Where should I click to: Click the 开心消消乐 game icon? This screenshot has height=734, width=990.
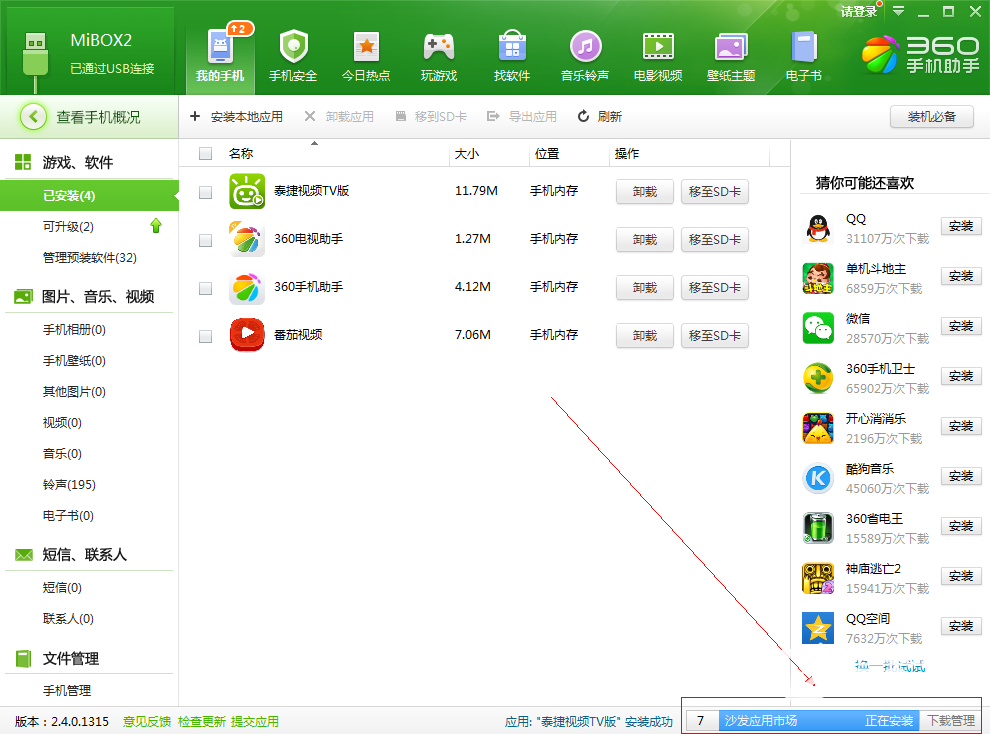(818, 428)
